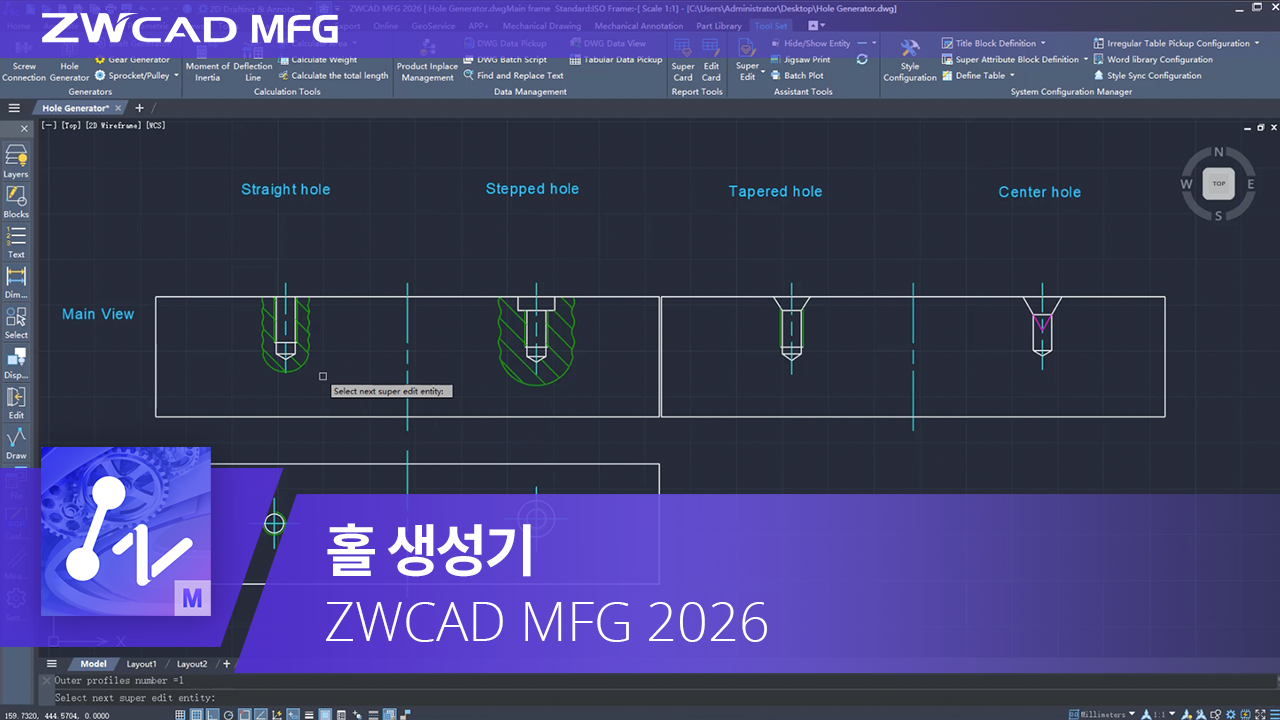Open Style Sync Configuration

tap(1147, 76)
